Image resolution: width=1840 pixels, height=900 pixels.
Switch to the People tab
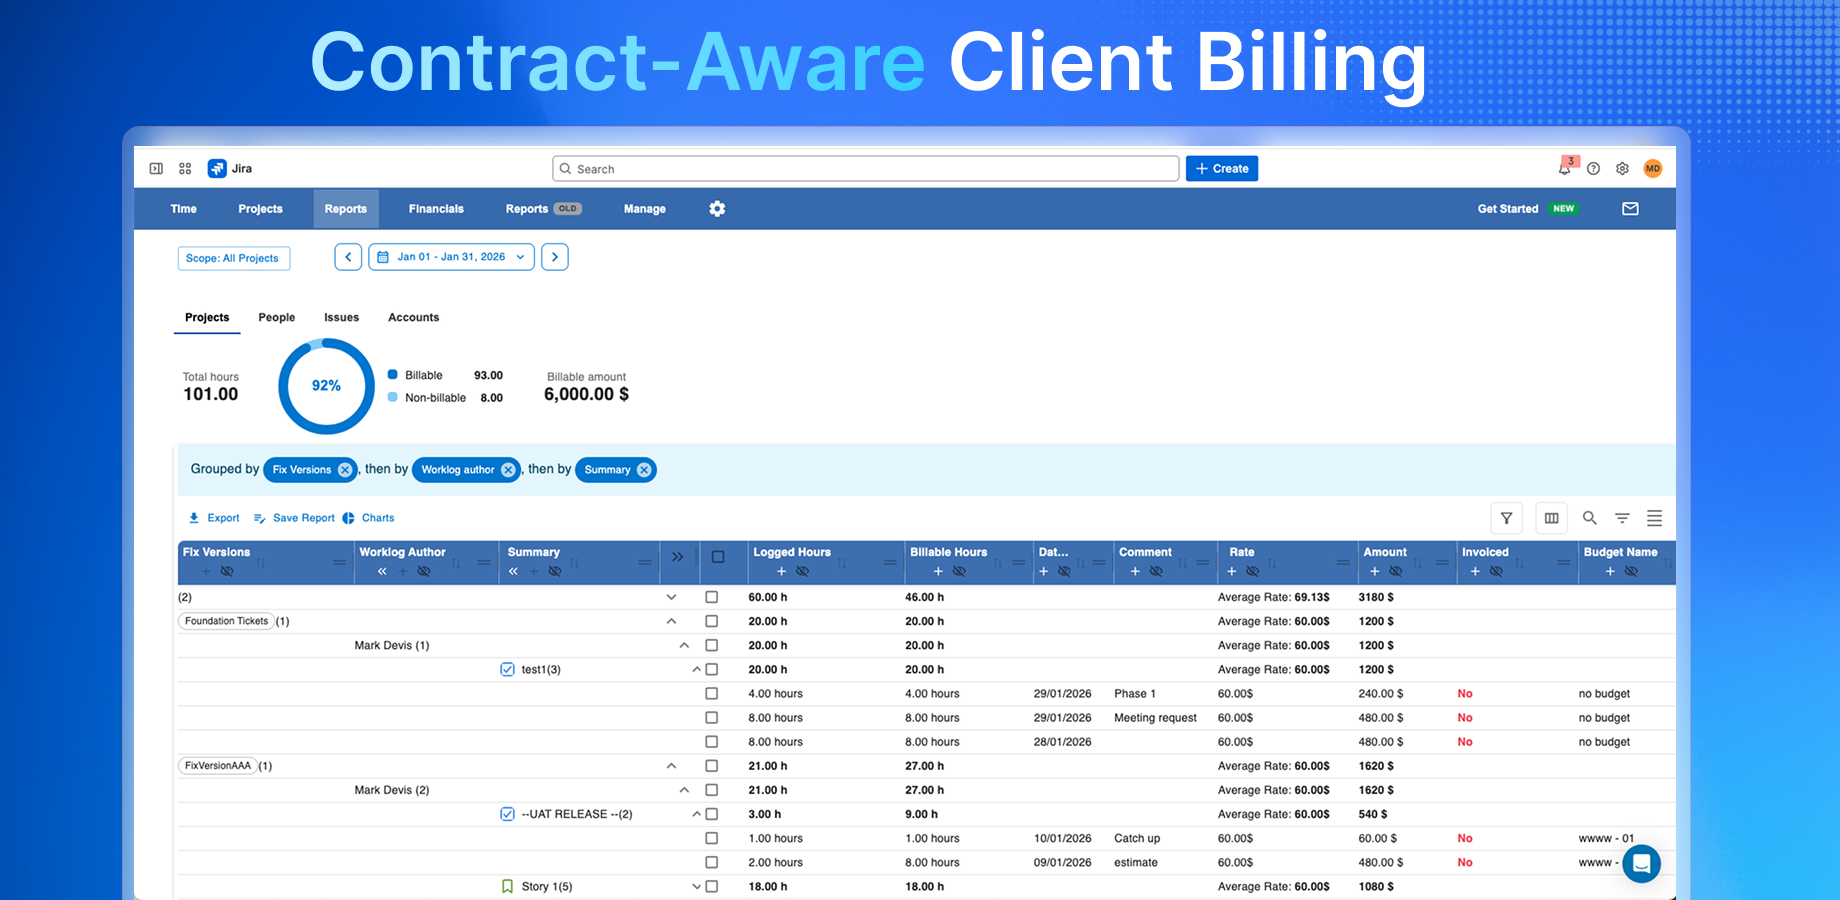pyautogui.click(x=276, y=317)
